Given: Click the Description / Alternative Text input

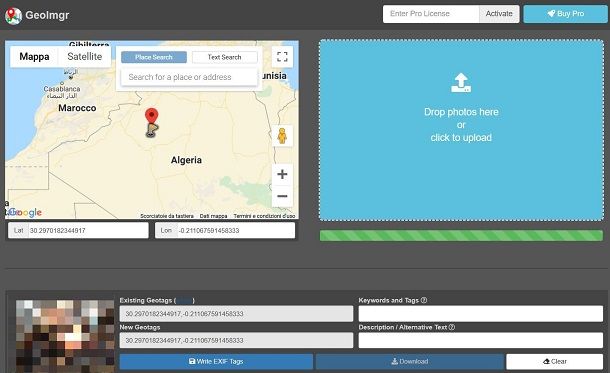Looking at the screenshot, I should (481, 340).
